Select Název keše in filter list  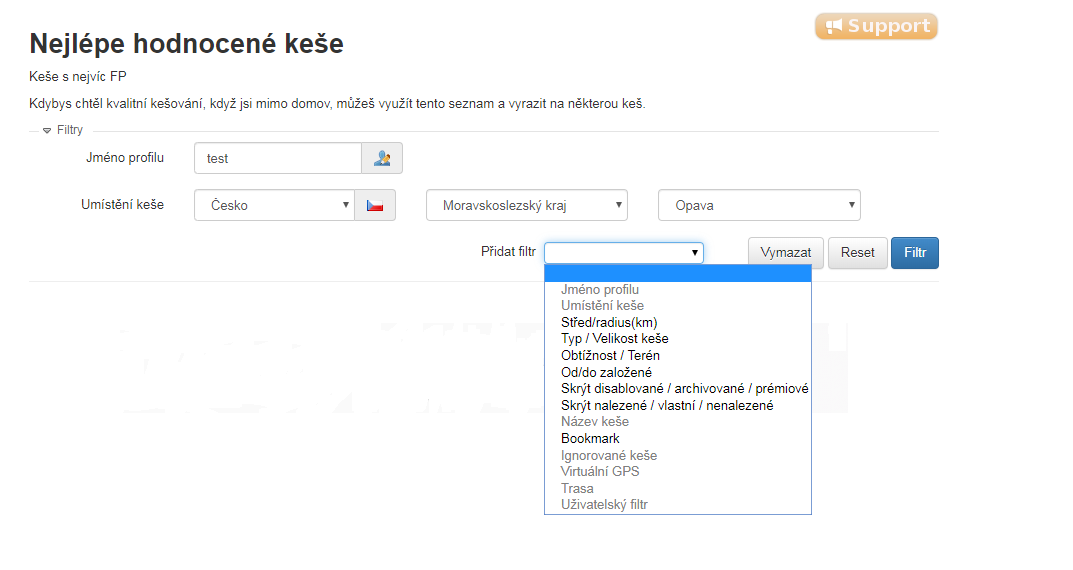677,422
